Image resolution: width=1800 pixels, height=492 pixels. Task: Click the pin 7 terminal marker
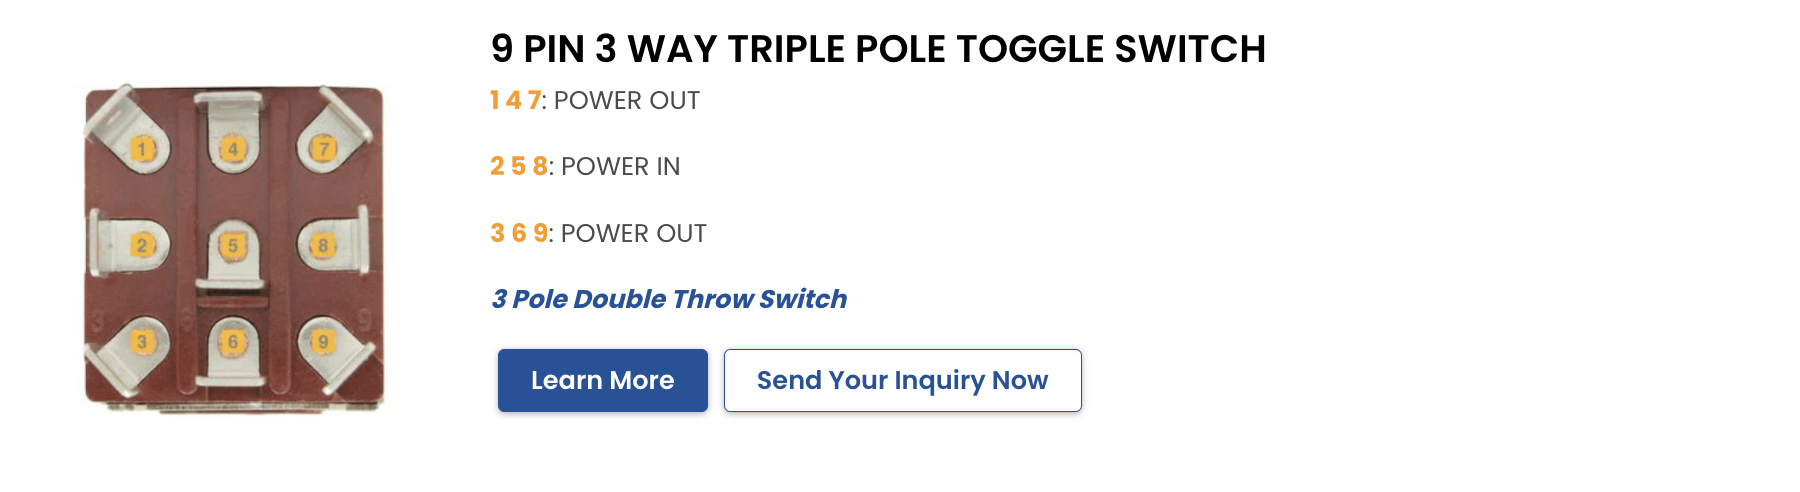(323, 150)
